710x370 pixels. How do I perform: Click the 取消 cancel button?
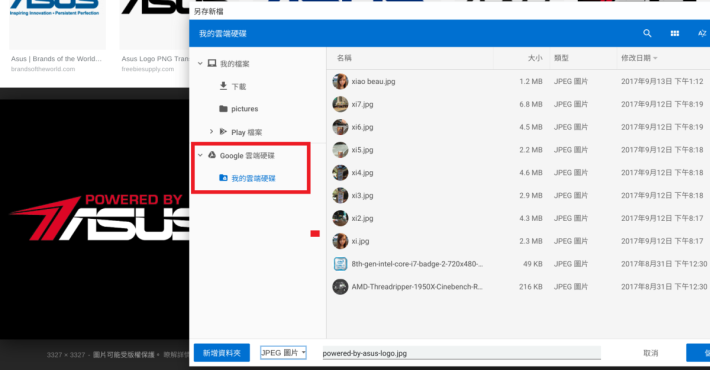click(651, 353)
